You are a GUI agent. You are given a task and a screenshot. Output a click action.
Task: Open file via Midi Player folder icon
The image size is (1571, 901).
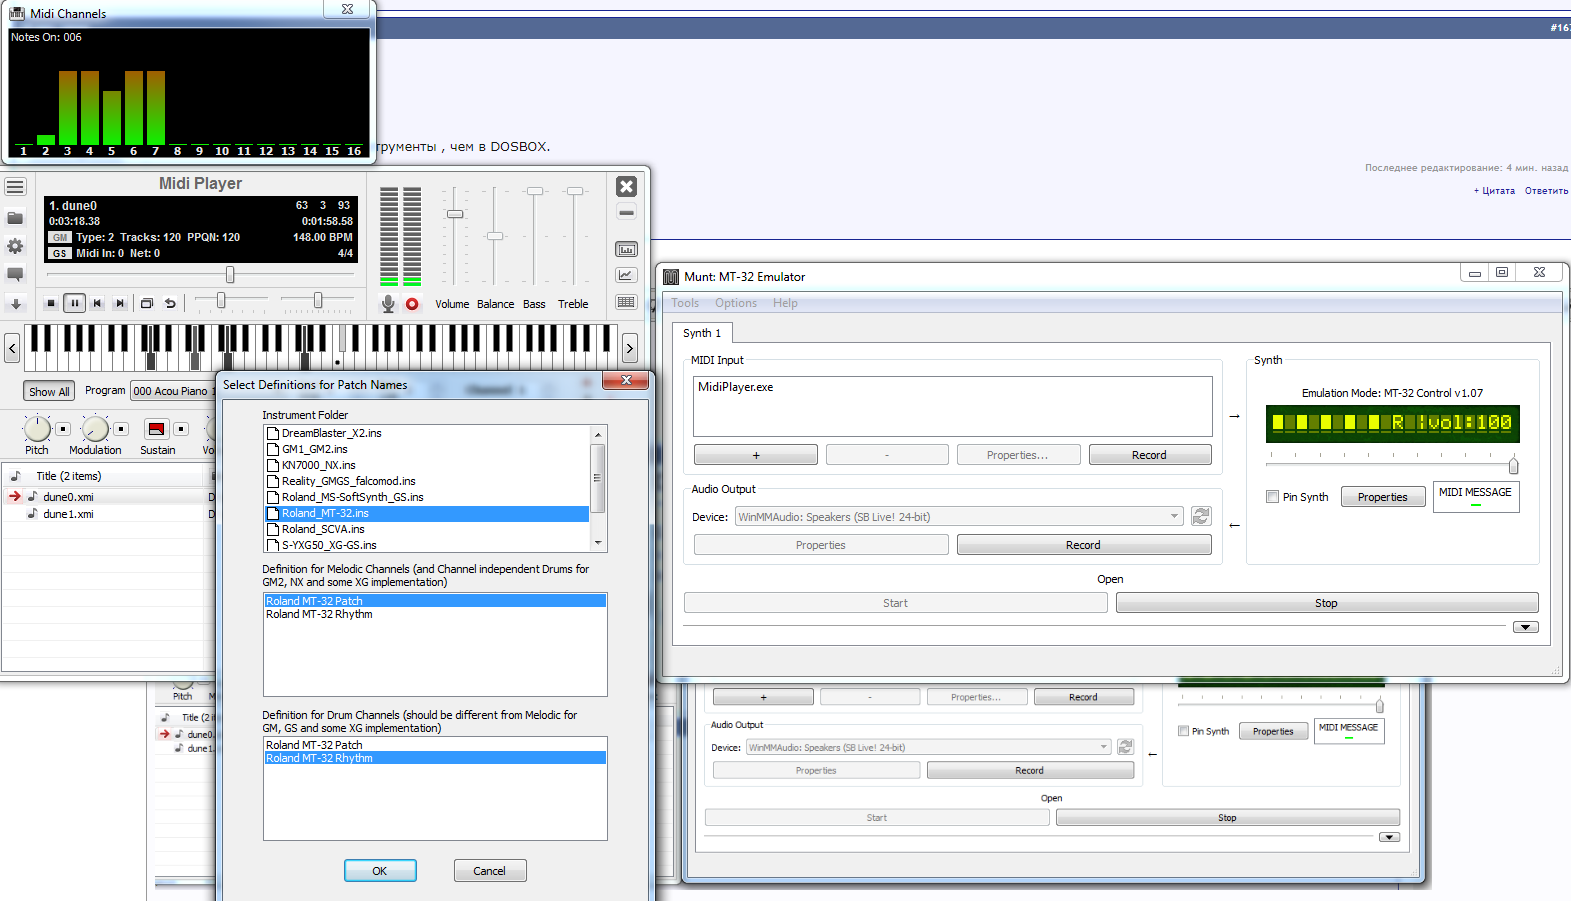[x=15, y=218]
